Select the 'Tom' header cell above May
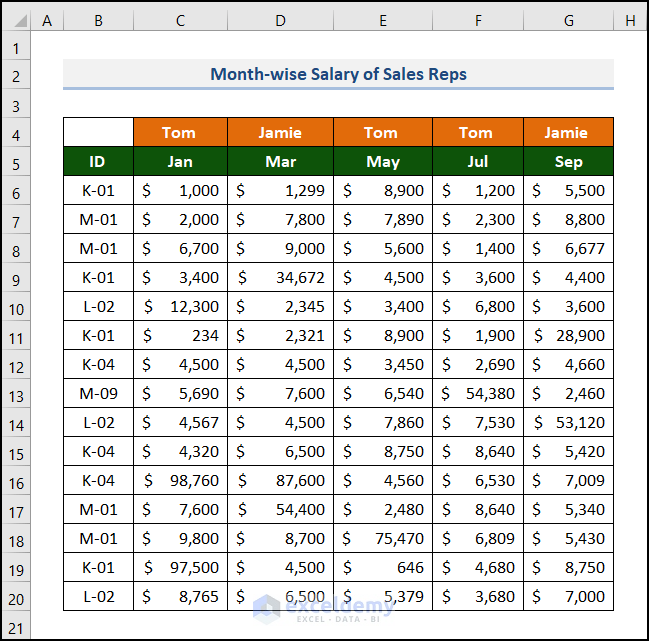 [383, 132]
